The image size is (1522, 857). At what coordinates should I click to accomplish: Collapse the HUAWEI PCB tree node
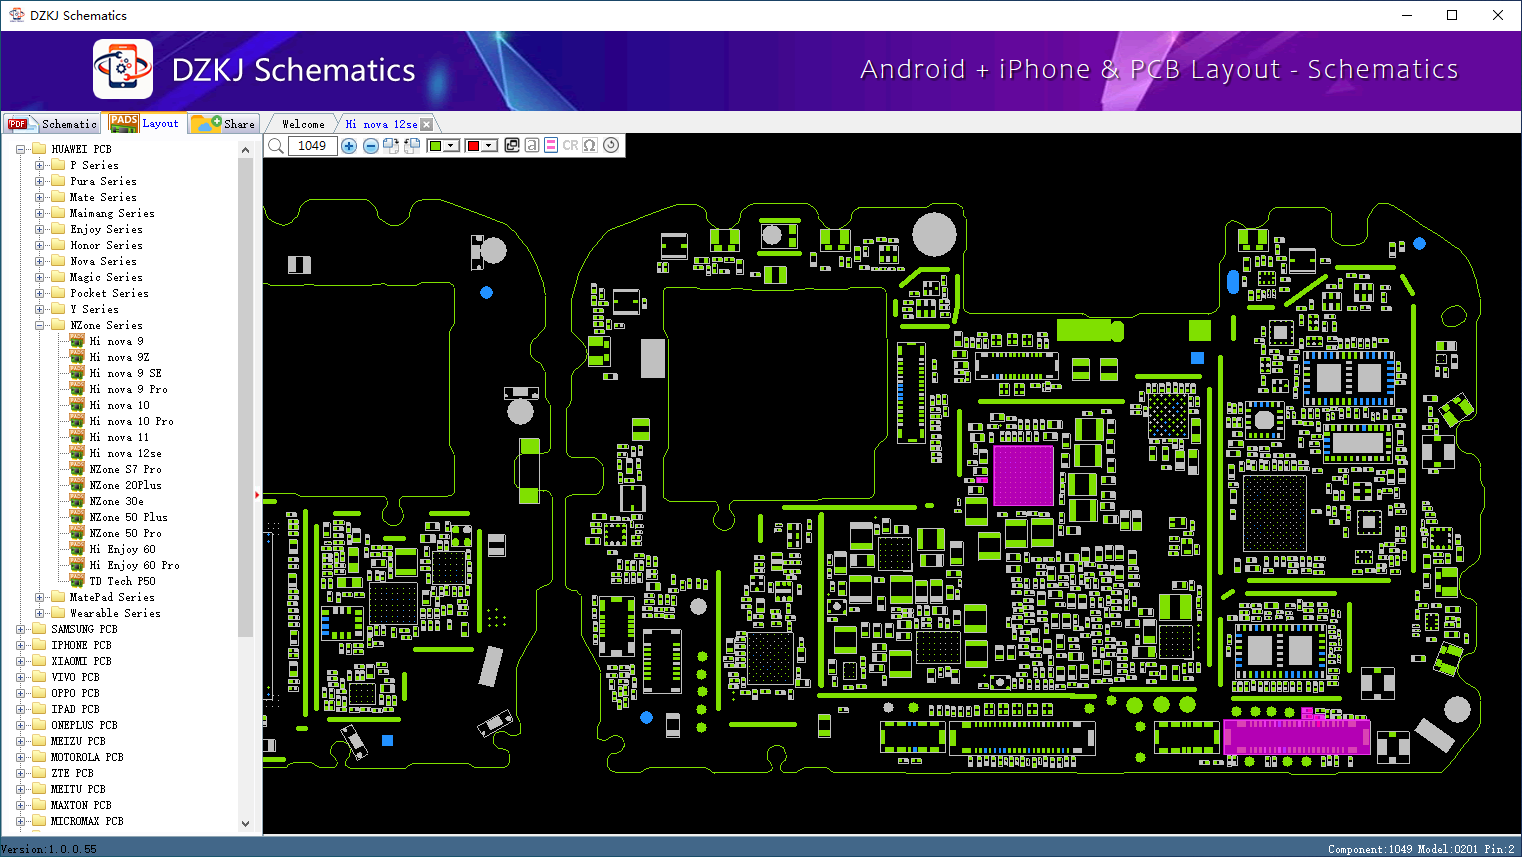click(x=20, y=149)
